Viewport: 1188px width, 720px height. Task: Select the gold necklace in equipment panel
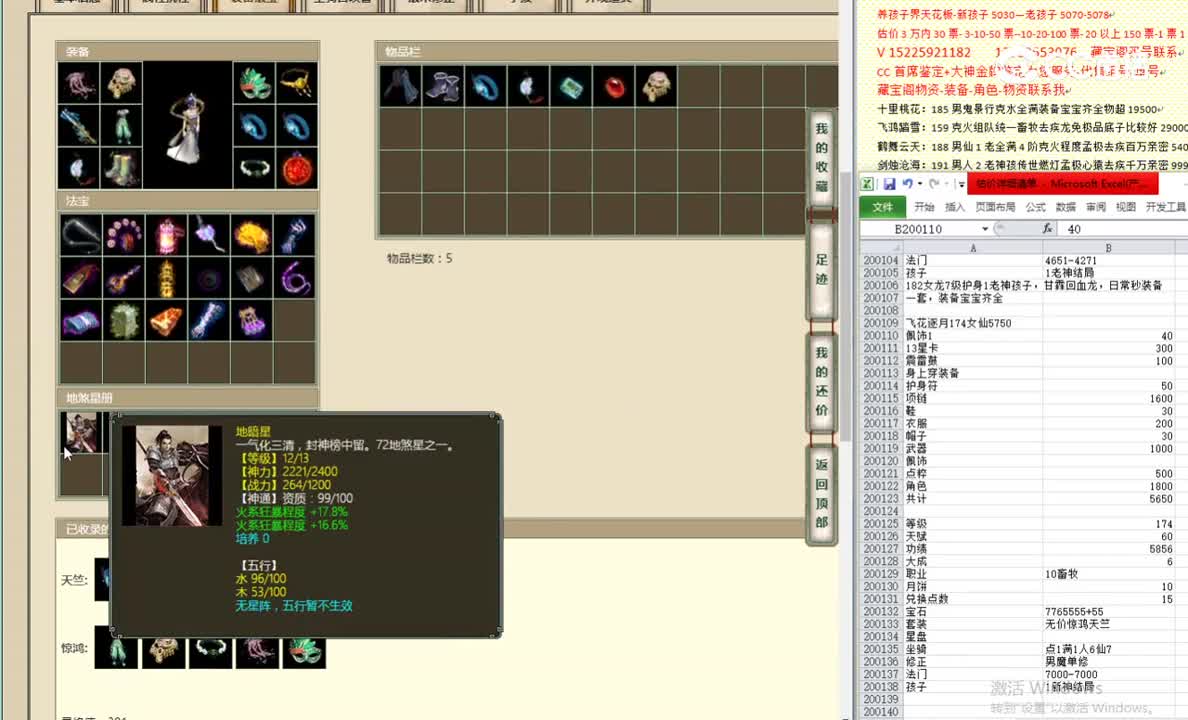296,83
